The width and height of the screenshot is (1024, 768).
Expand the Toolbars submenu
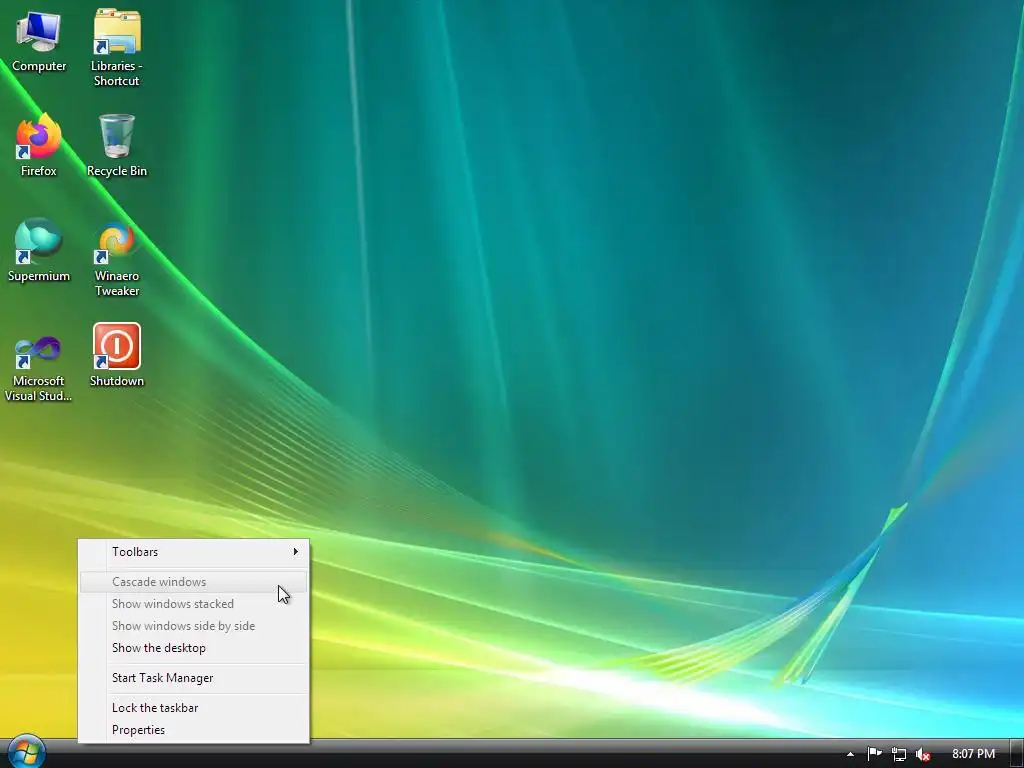pos(194,552)
